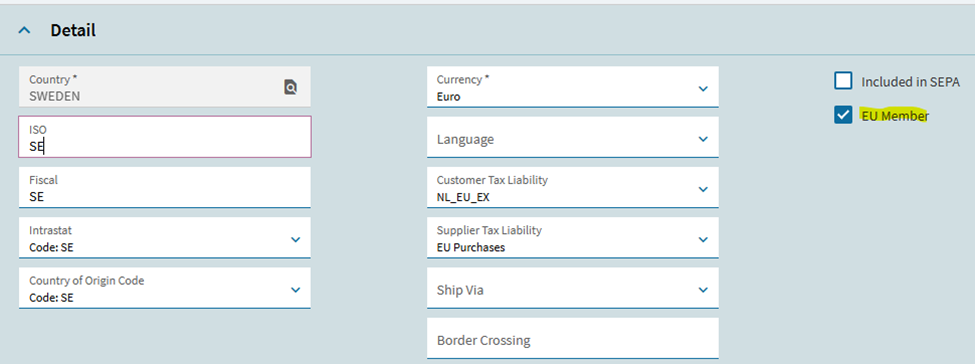The width and height of the screenshot is (975, 364).
Task: Collapse the Detail section chevron
Action: pyautogui.click(x=24, y=30)
